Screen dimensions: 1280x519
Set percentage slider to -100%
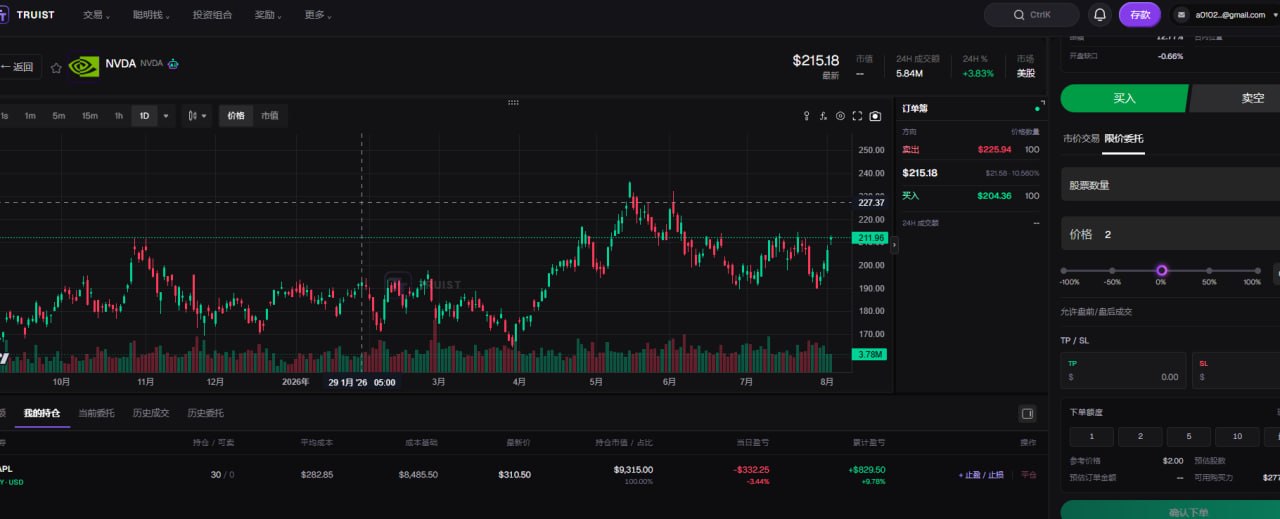coord(1064,270)
